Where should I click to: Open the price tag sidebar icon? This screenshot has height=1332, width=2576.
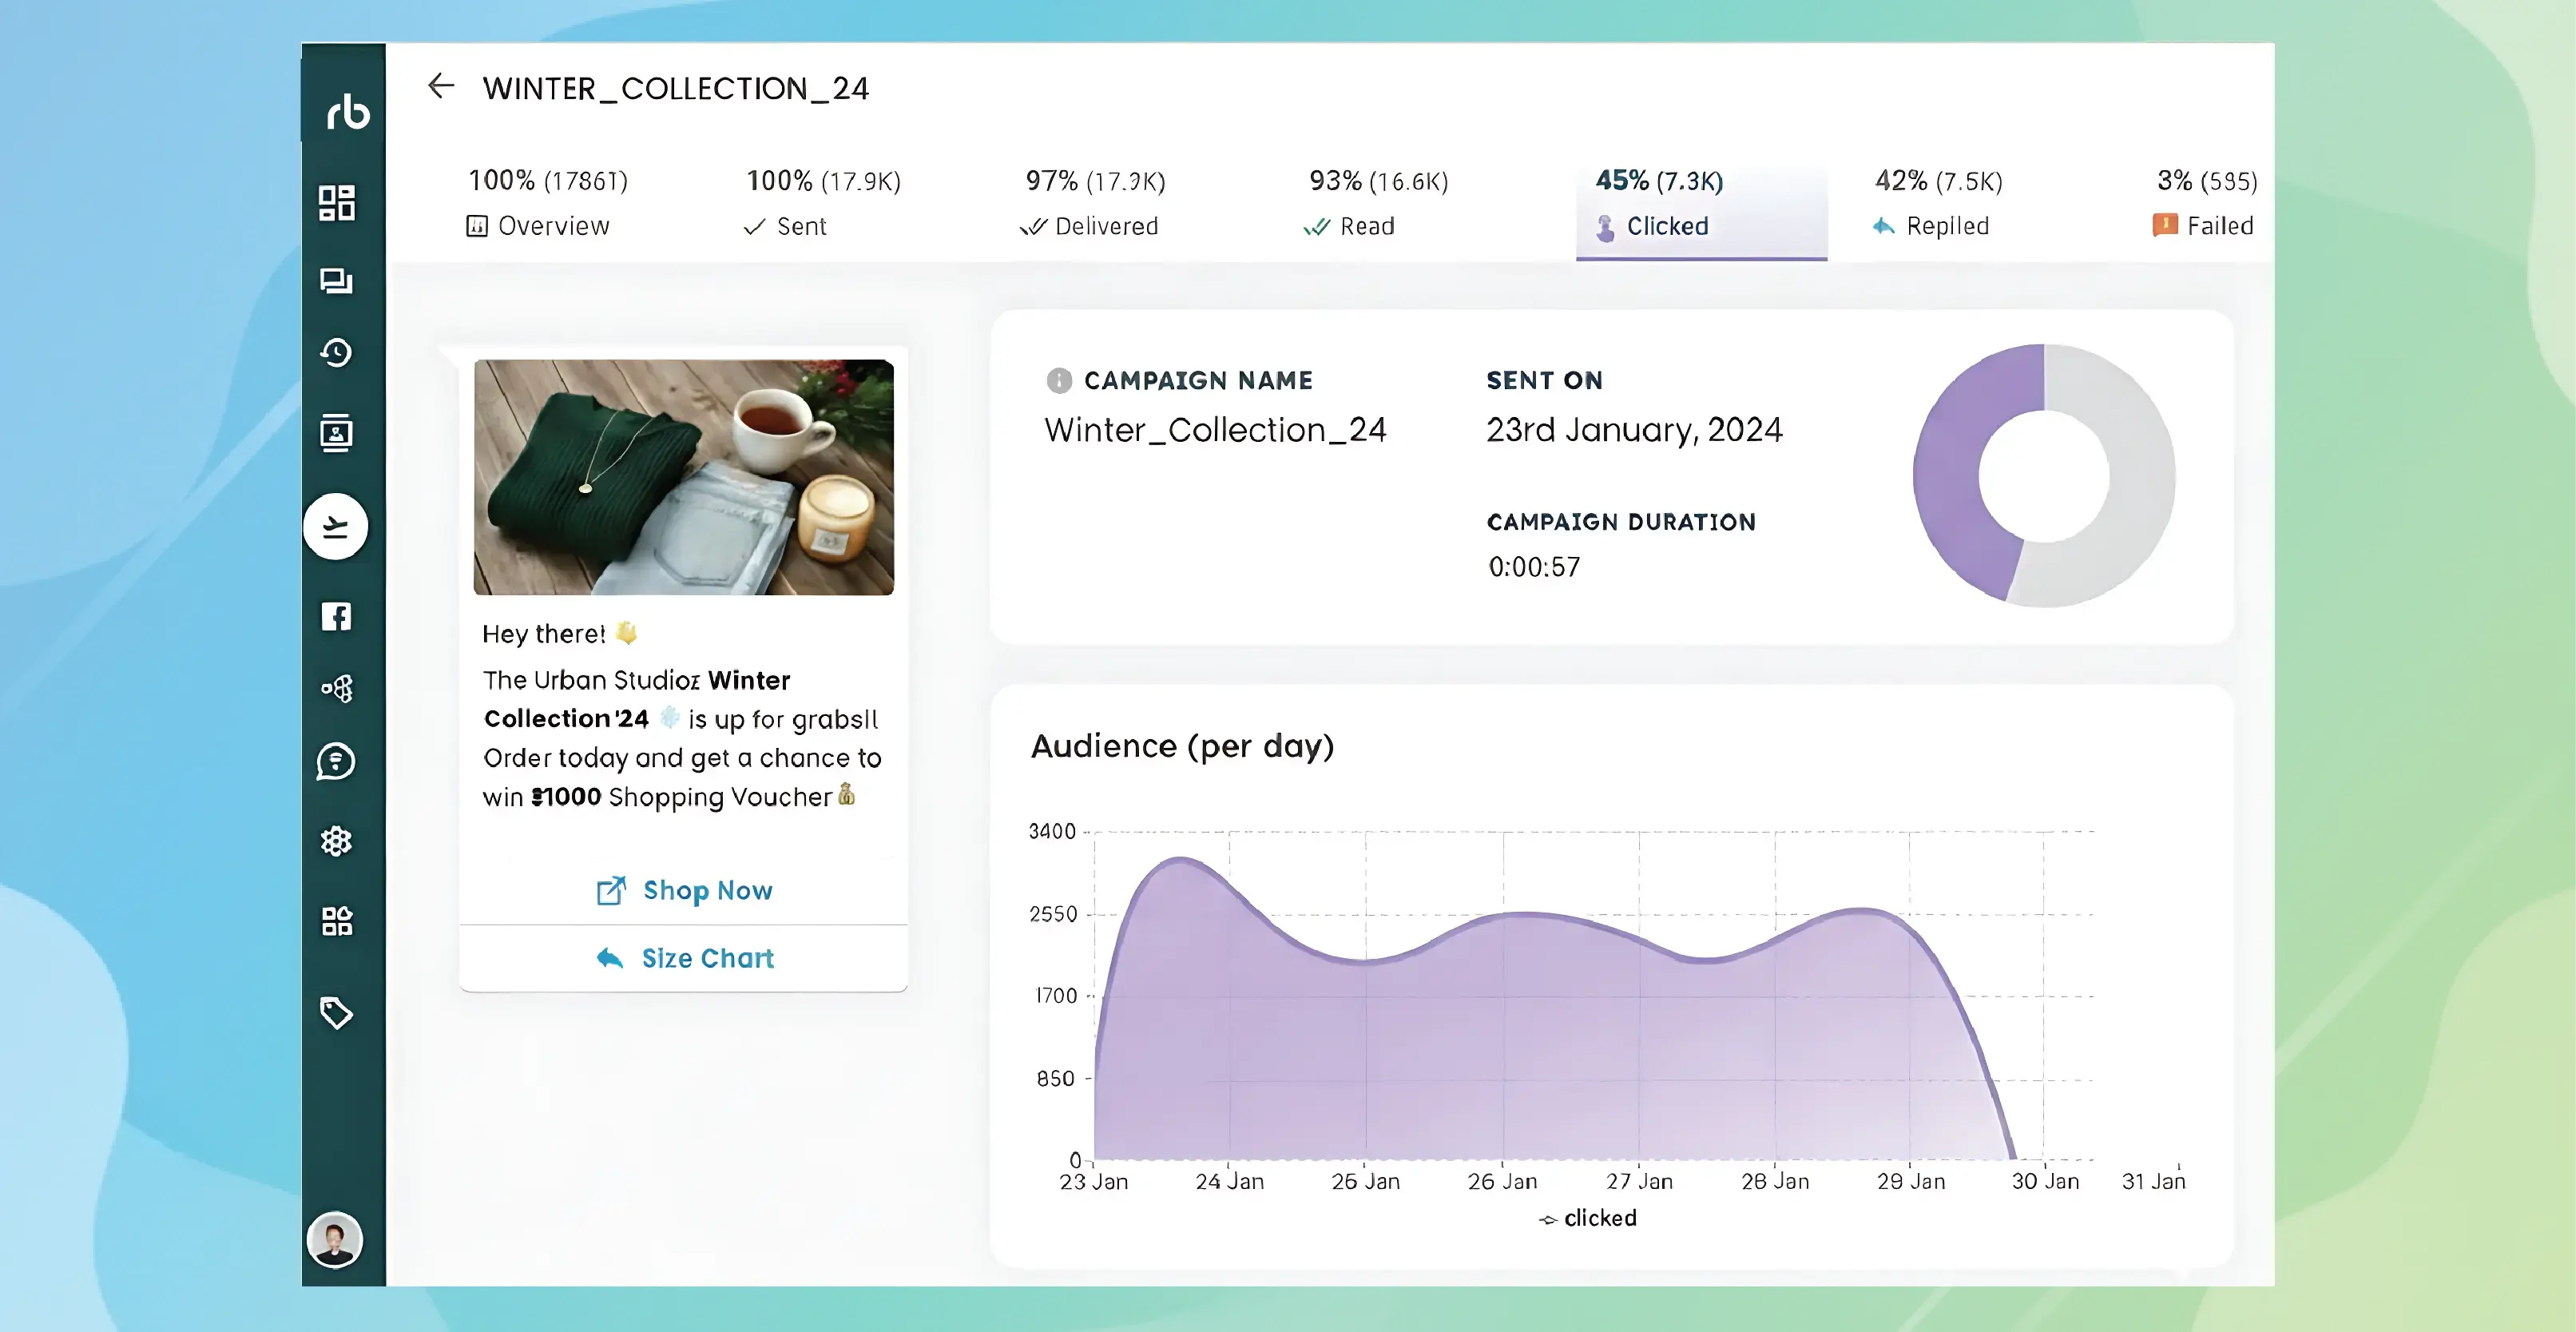pos(336,1013)
